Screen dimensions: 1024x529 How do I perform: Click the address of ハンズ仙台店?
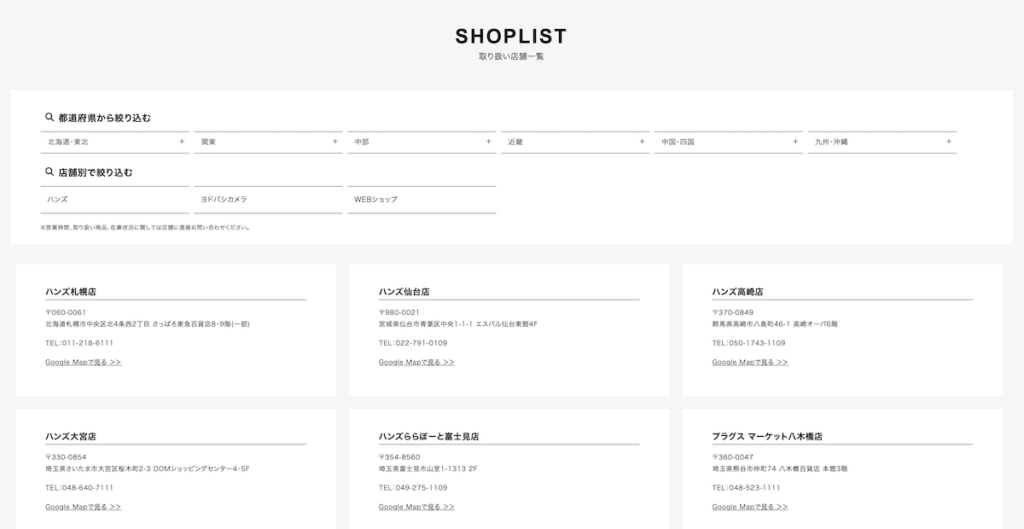[x=458, y=324]
